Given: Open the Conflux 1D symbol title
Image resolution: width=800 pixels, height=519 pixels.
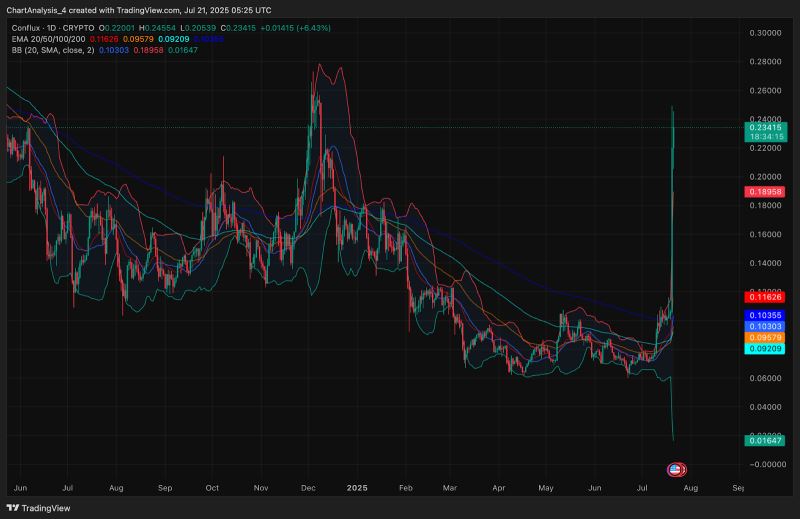Looking at the screenshot, I should pyautogui.click(x=52, y=26).
